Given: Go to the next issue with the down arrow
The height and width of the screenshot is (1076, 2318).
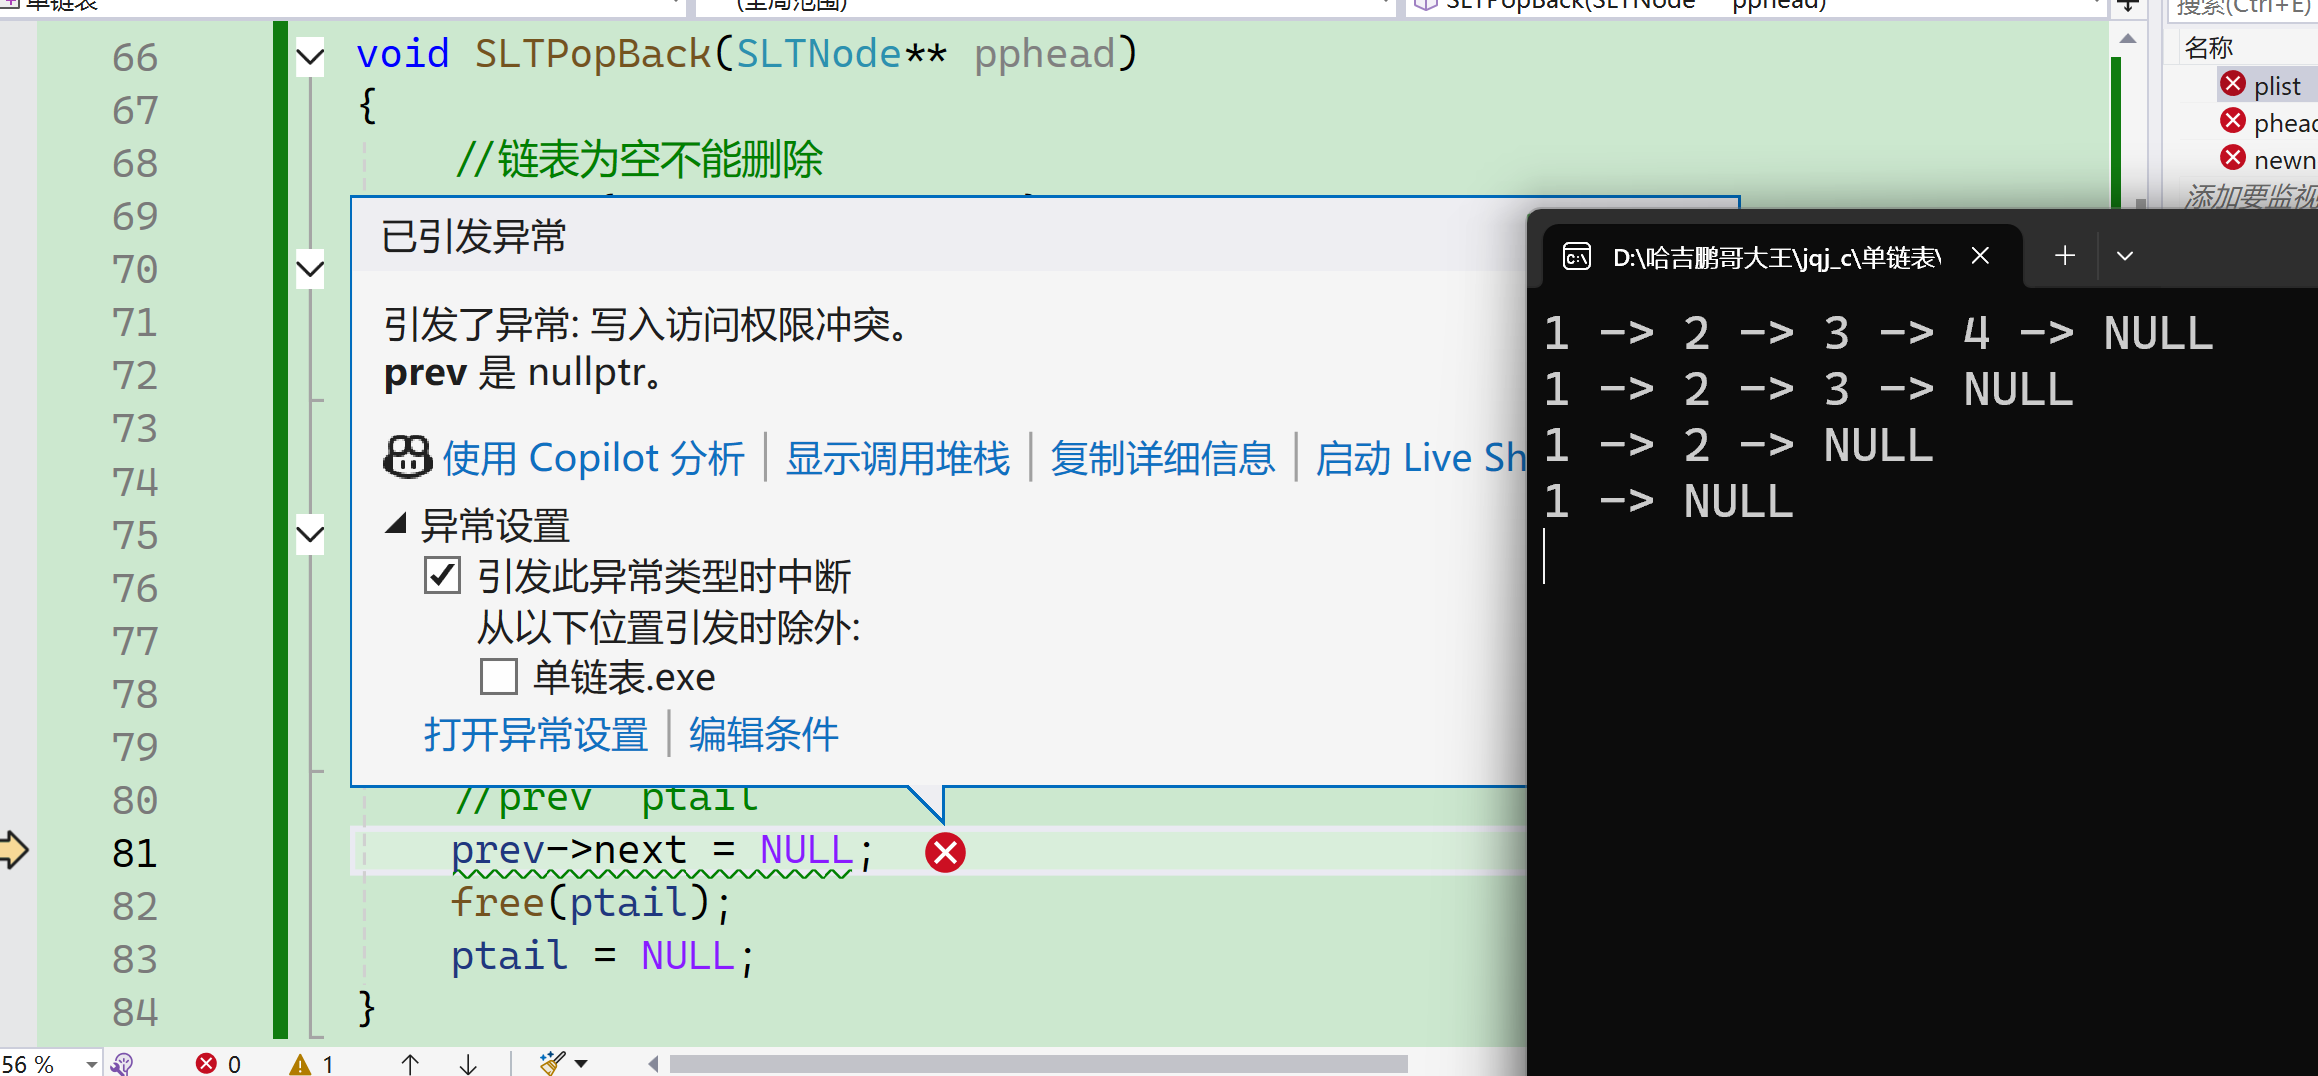Looking at the screenshot, I should pos(468,1064).
